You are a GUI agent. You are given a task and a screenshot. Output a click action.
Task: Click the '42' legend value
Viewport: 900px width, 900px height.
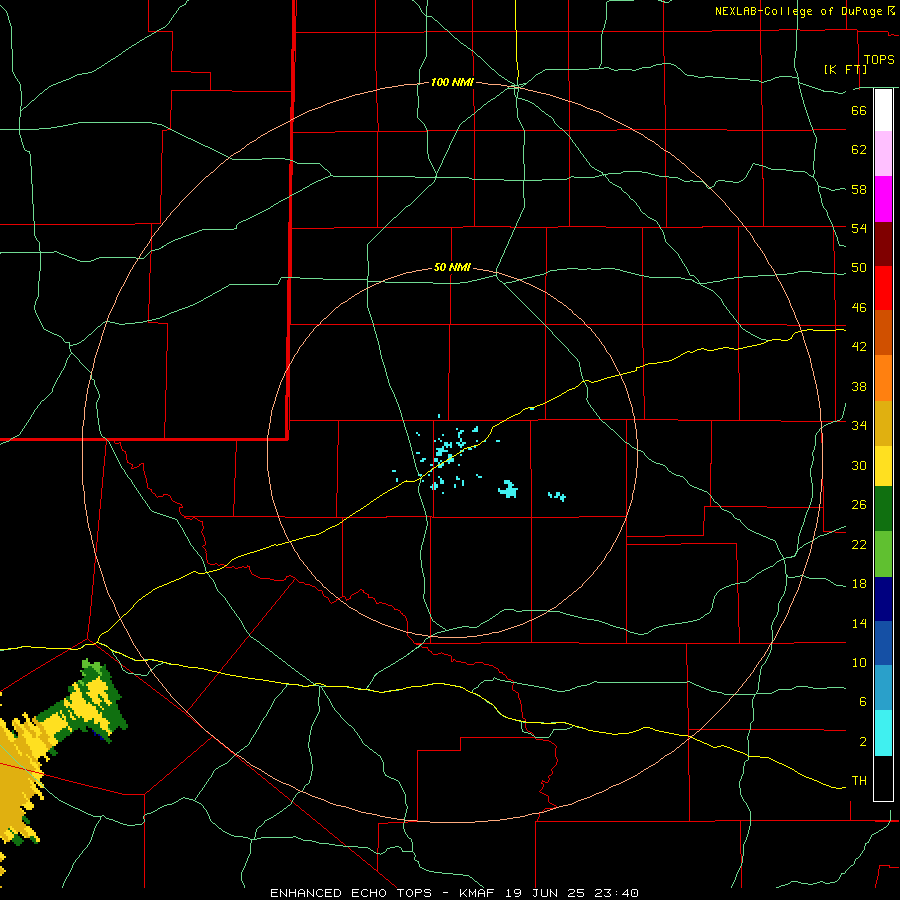tap(859, 346)
